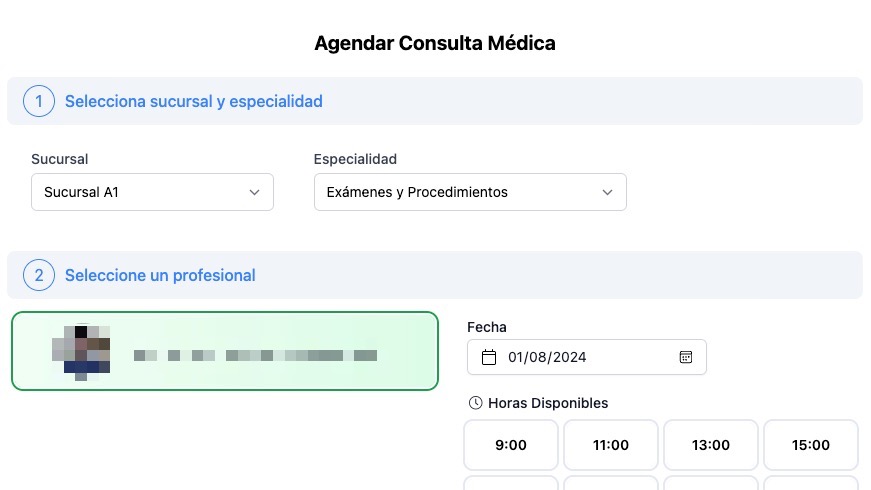This screenshot has height=490, width=871.
Task: Open the date picker calendar icon
Action: coord(686,357)
